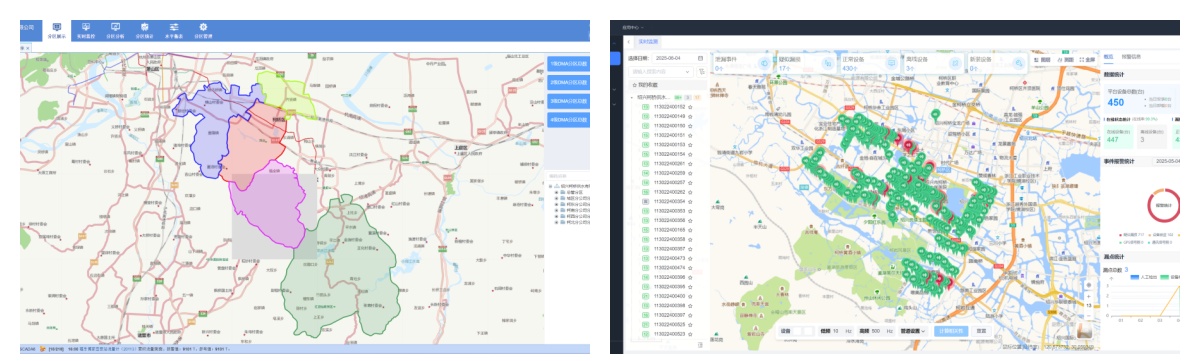The image size is (1200, 361).
Task: Click the calendar icon in date field
Action: 701,59
